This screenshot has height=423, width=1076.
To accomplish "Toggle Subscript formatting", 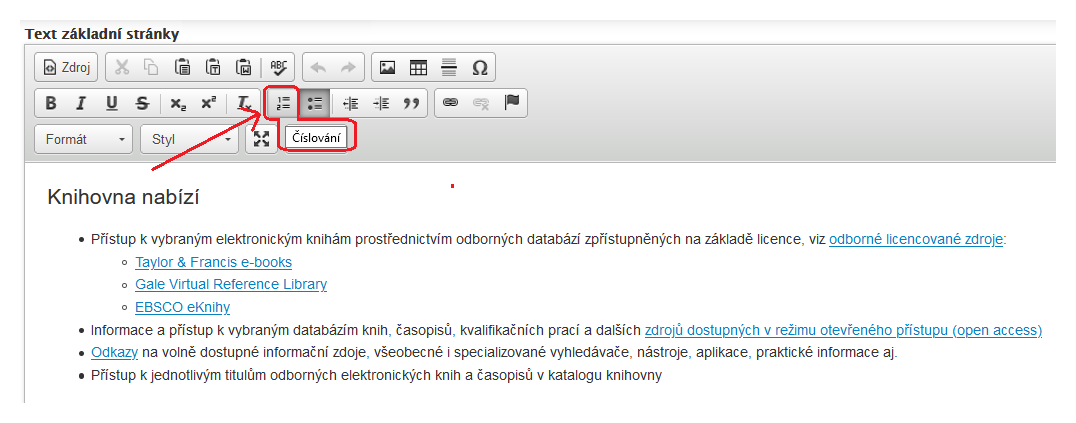I will tap(178, 103).
